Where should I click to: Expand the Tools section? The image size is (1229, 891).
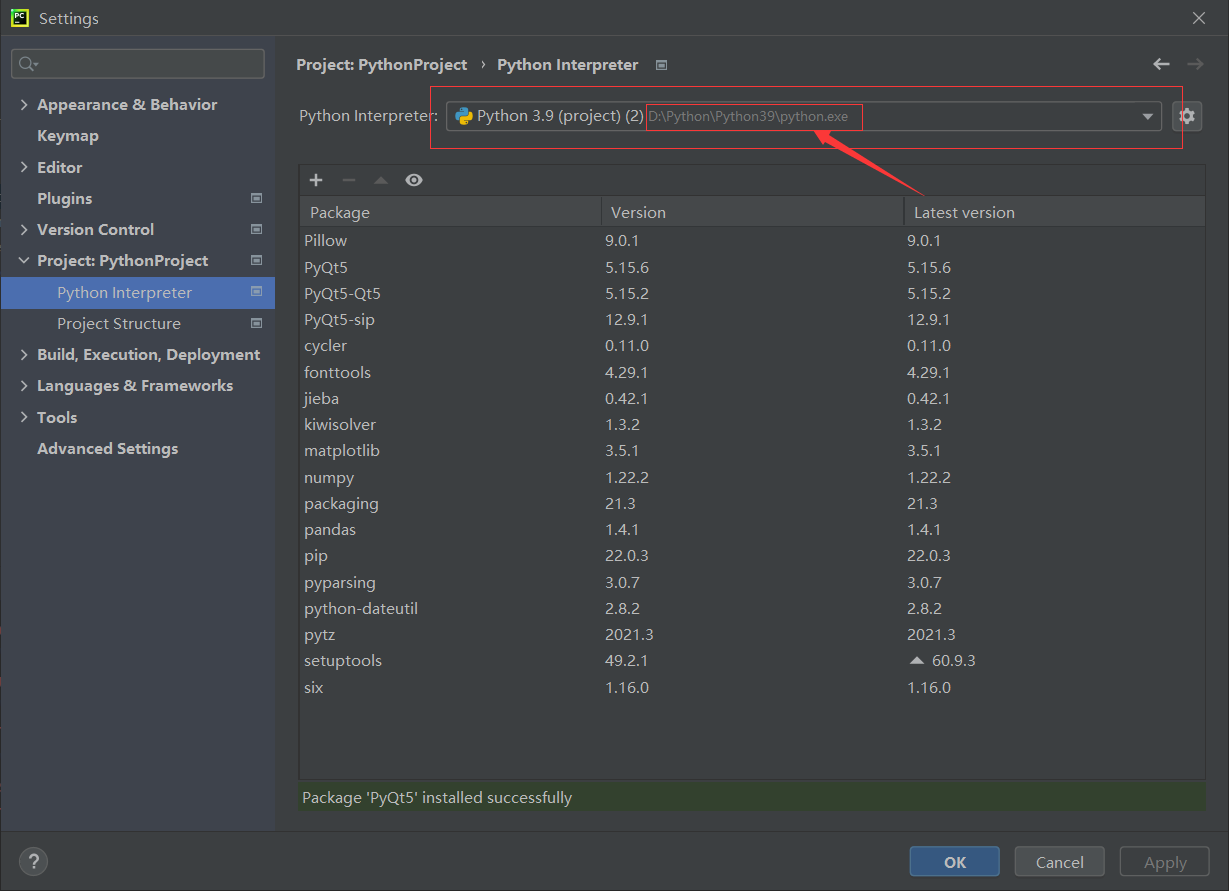click(x=24, y=417)
